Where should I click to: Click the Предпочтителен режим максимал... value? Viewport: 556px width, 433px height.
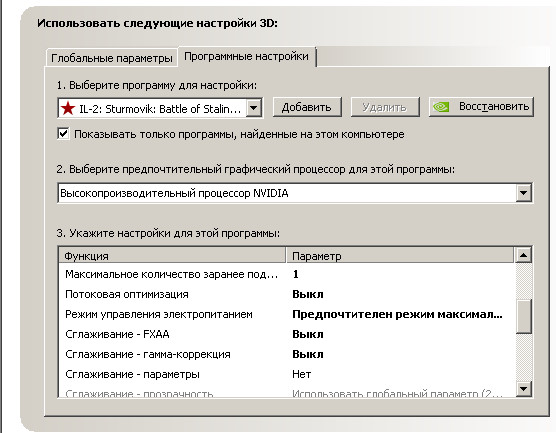tap(397, 315)
